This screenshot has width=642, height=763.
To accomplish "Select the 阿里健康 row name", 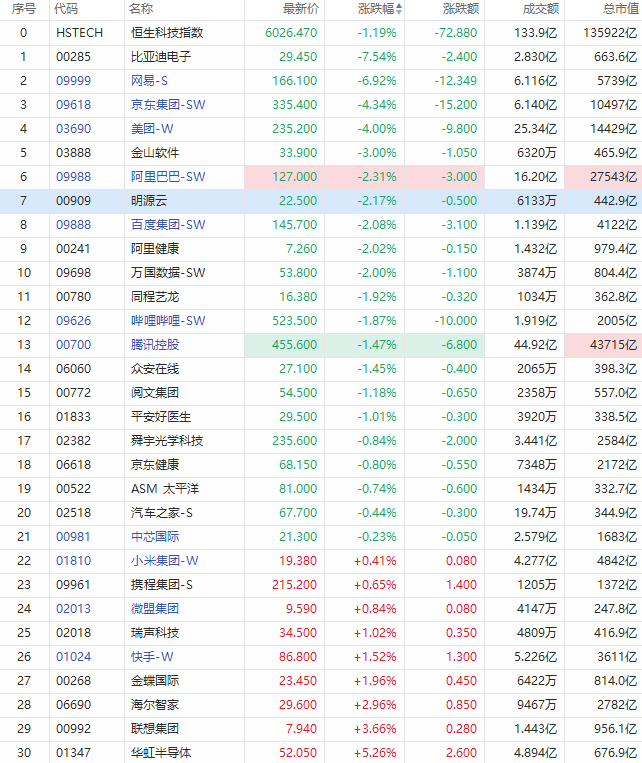I will 155,249.
